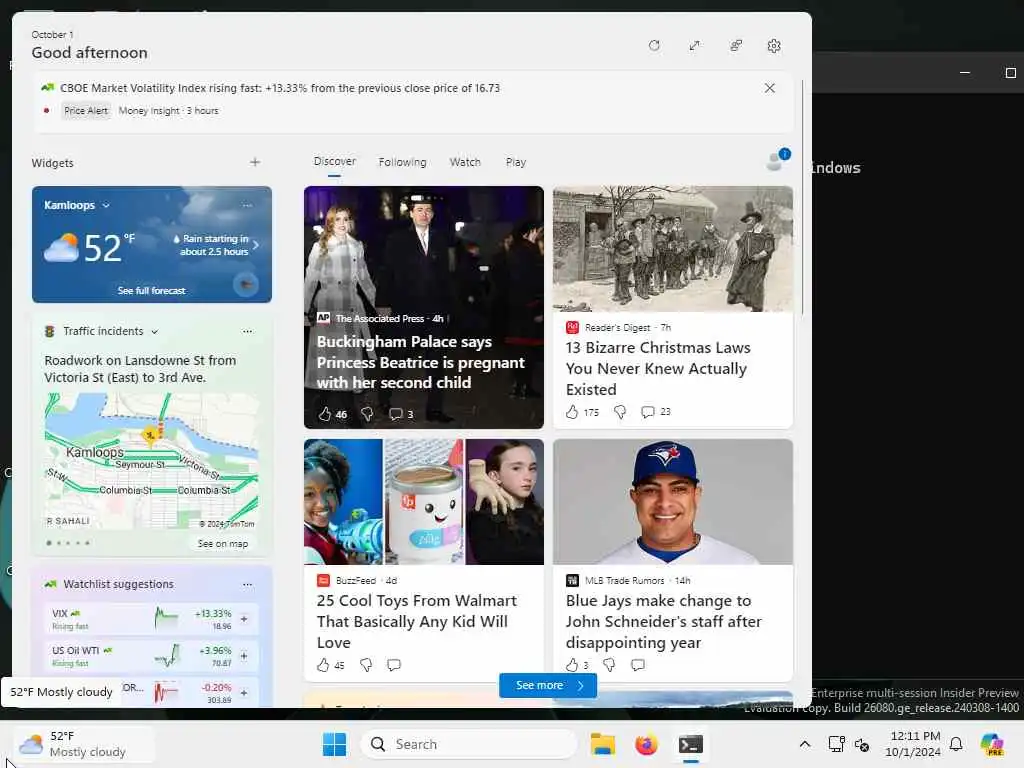This screenshot has width=1024, height=768.
Task: Open the 12:11 PM clock and calendar
Action: (913, 744)
